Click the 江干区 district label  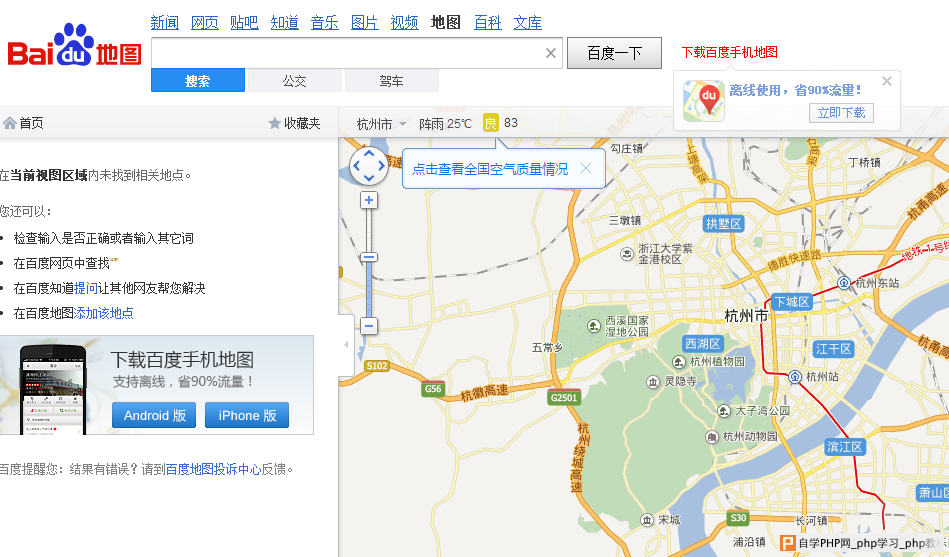[x=833, y=349]
